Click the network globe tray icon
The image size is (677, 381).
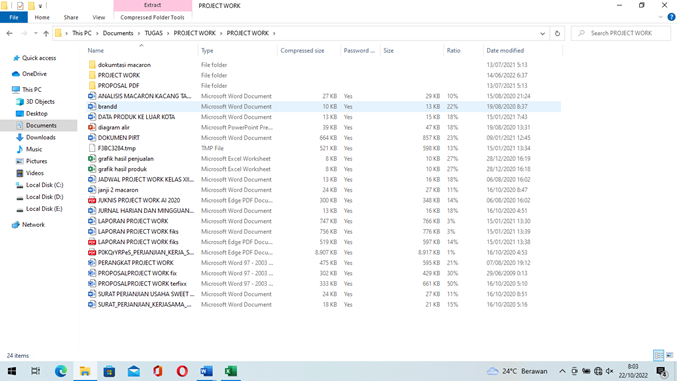pyautogui.click(x=598, y=371)
